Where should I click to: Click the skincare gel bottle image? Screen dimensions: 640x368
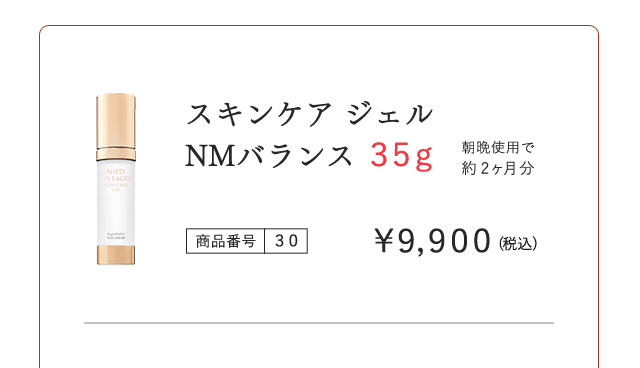(x=116, y=179)
